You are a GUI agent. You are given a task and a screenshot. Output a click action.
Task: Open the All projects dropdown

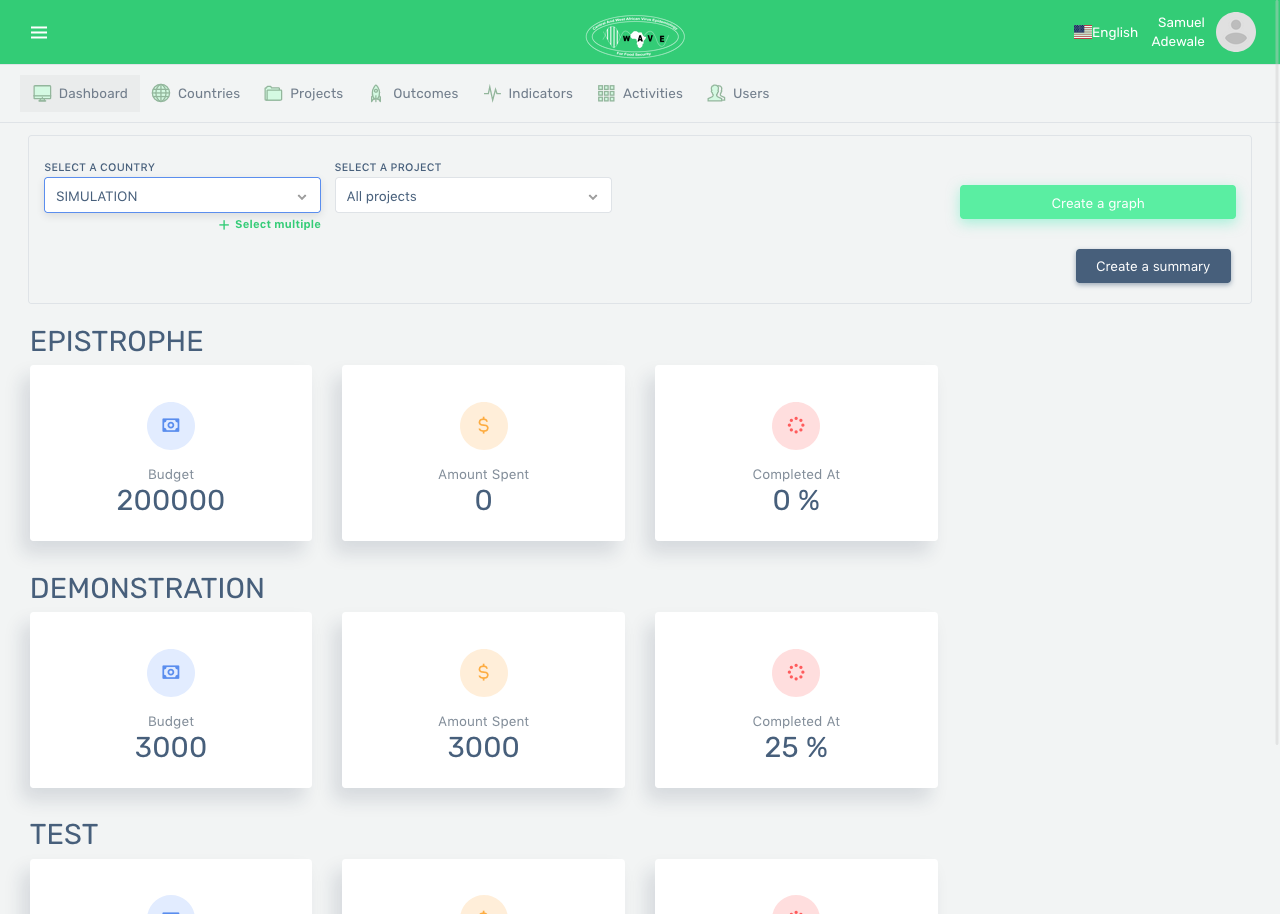click(473, 195)
